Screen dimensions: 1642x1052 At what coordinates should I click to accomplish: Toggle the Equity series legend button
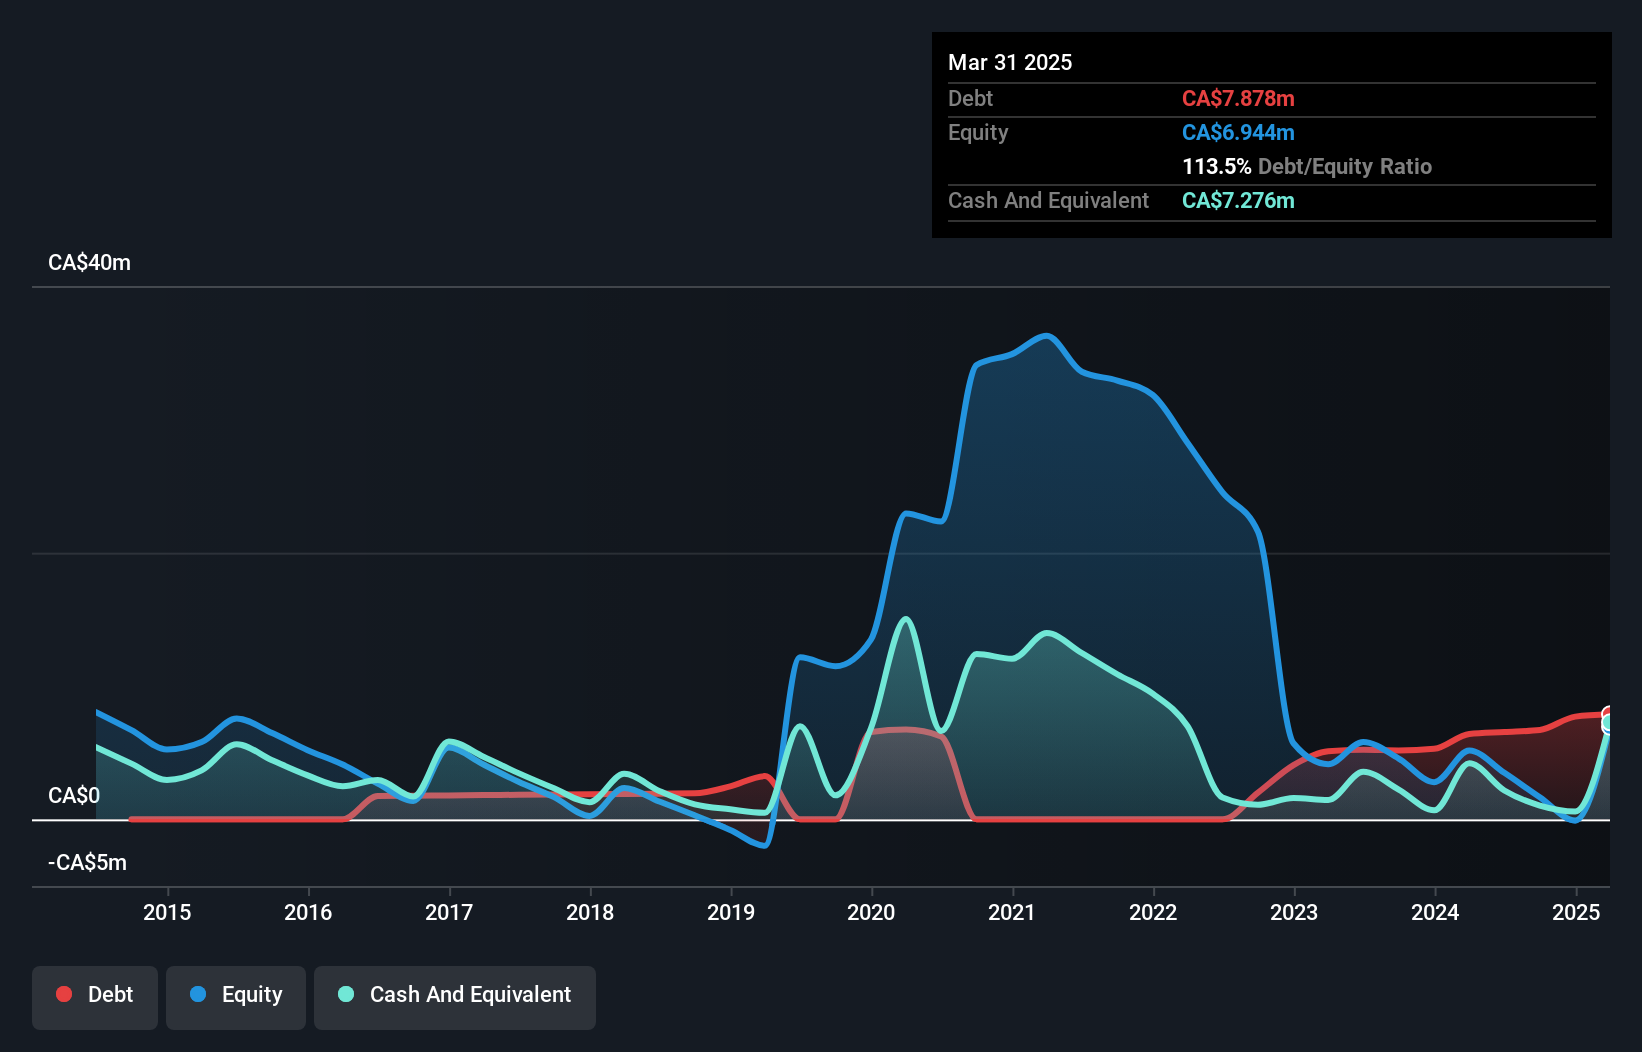236,997
